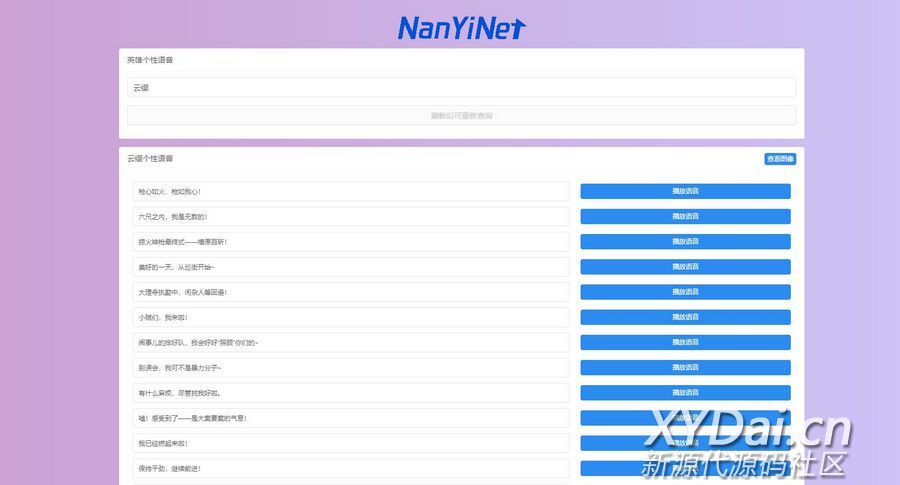This screenshot has width=900, height=485.
Task: Click the NanYiNet logo
Action: pos(461,27)
